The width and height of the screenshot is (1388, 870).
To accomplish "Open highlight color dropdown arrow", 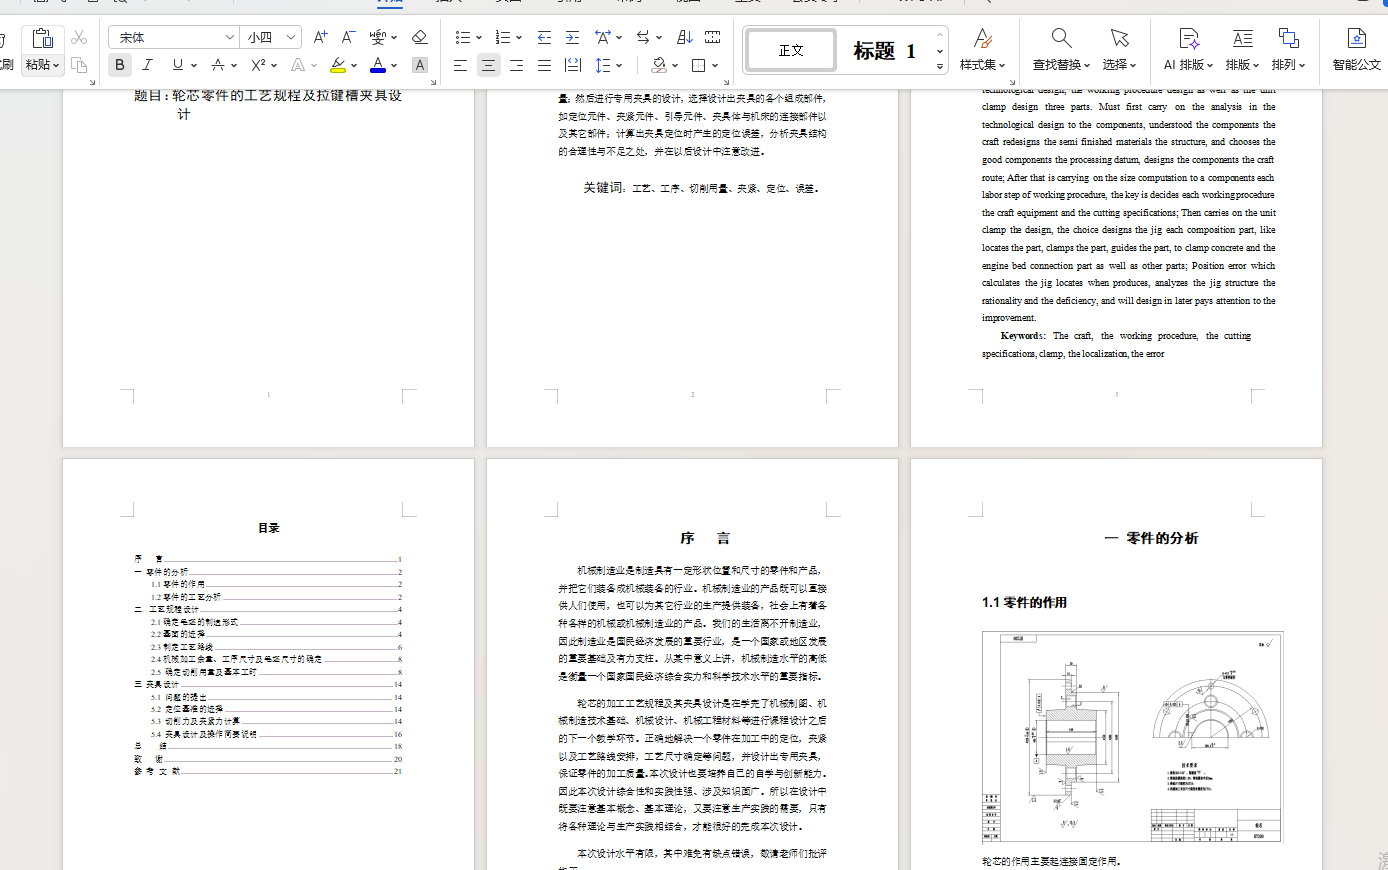I will pos(354,65).
